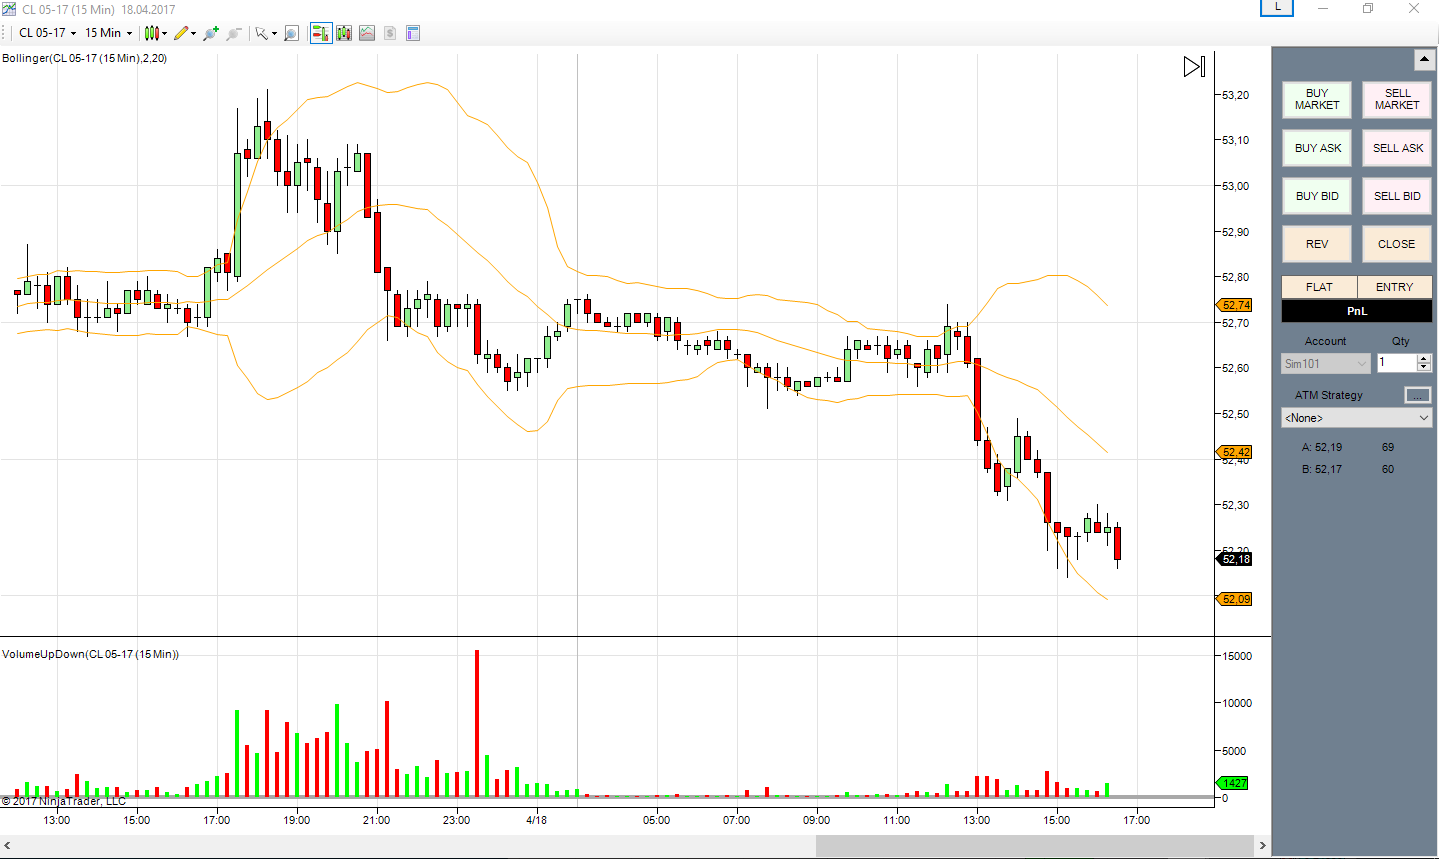This screenshot has height=859, width=1439.
Task: Click the REV reverse position button
Action: 1317,244
